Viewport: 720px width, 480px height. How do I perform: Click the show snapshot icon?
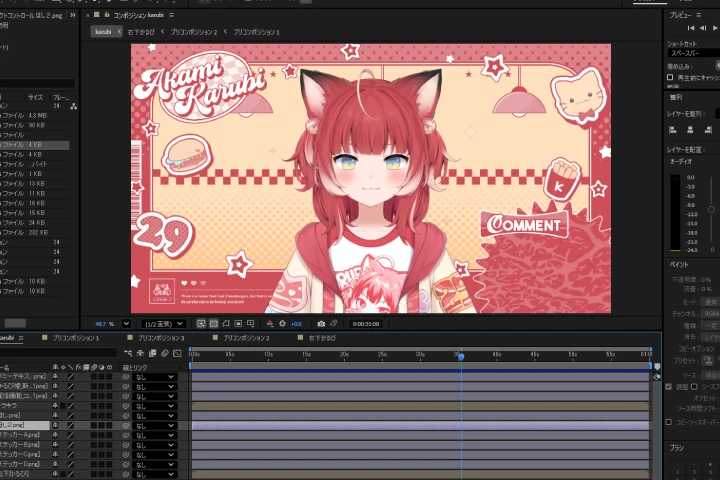click(334, 324)
